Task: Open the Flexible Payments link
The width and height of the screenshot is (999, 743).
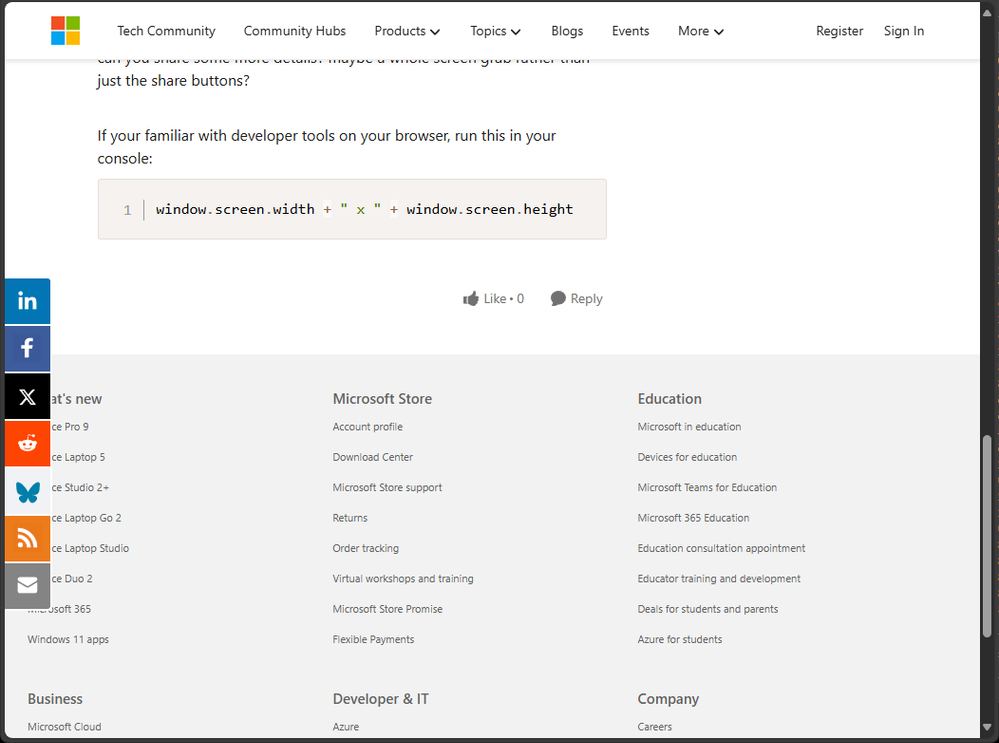Action: (x=373, y=639)
